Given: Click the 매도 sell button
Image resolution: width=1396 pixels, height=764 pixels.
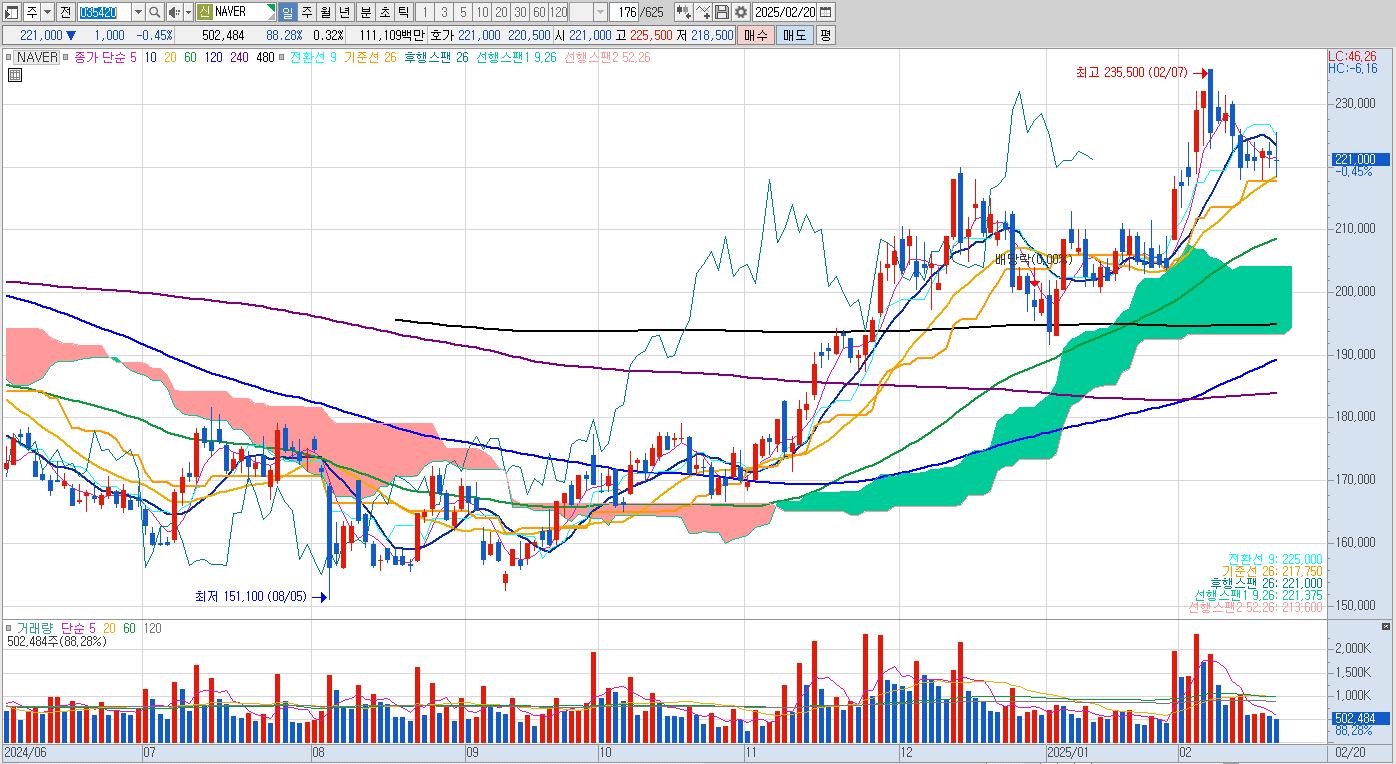Looking at the screenshot, I should click(794, 34).
